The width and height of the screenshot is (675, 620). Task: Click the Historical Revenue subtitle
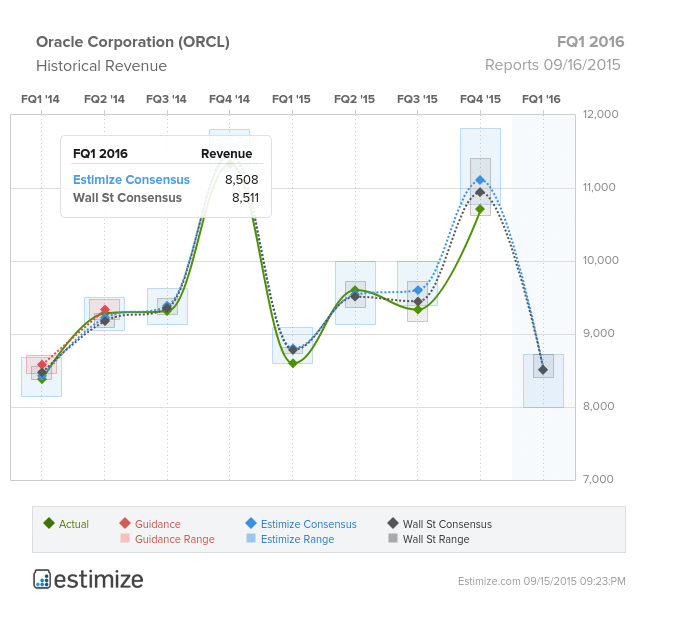click(102, 66)
